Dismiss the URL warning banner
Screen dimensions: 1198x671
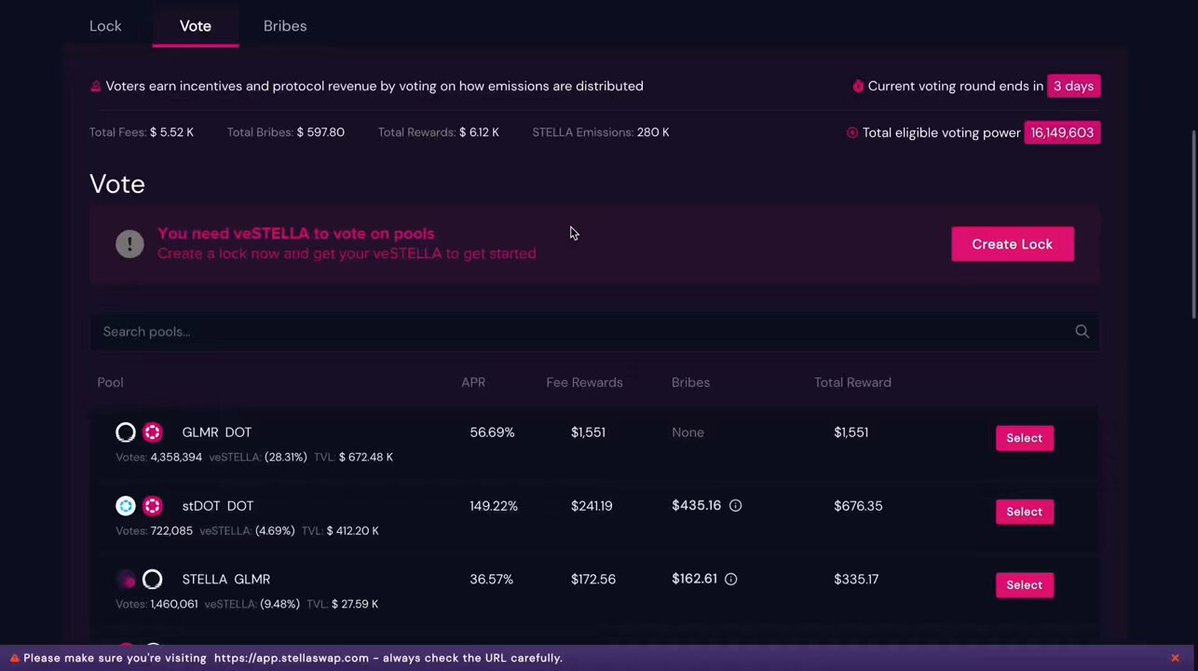pos(1175,658)
